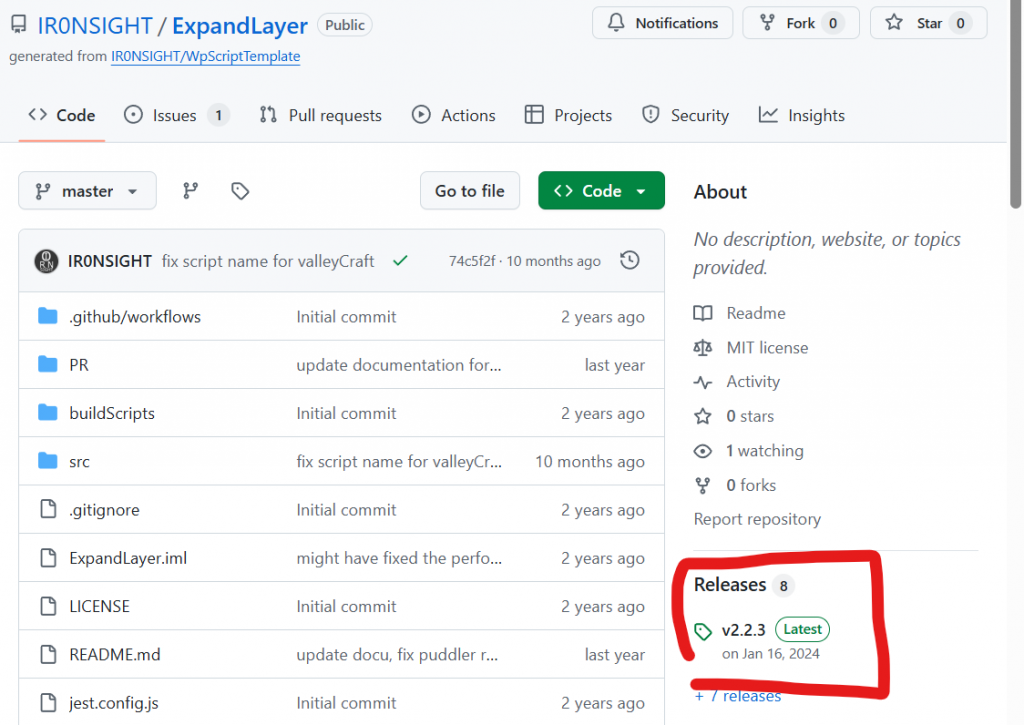Open the README.md file
1024x725 pixels.
[115, 655]
